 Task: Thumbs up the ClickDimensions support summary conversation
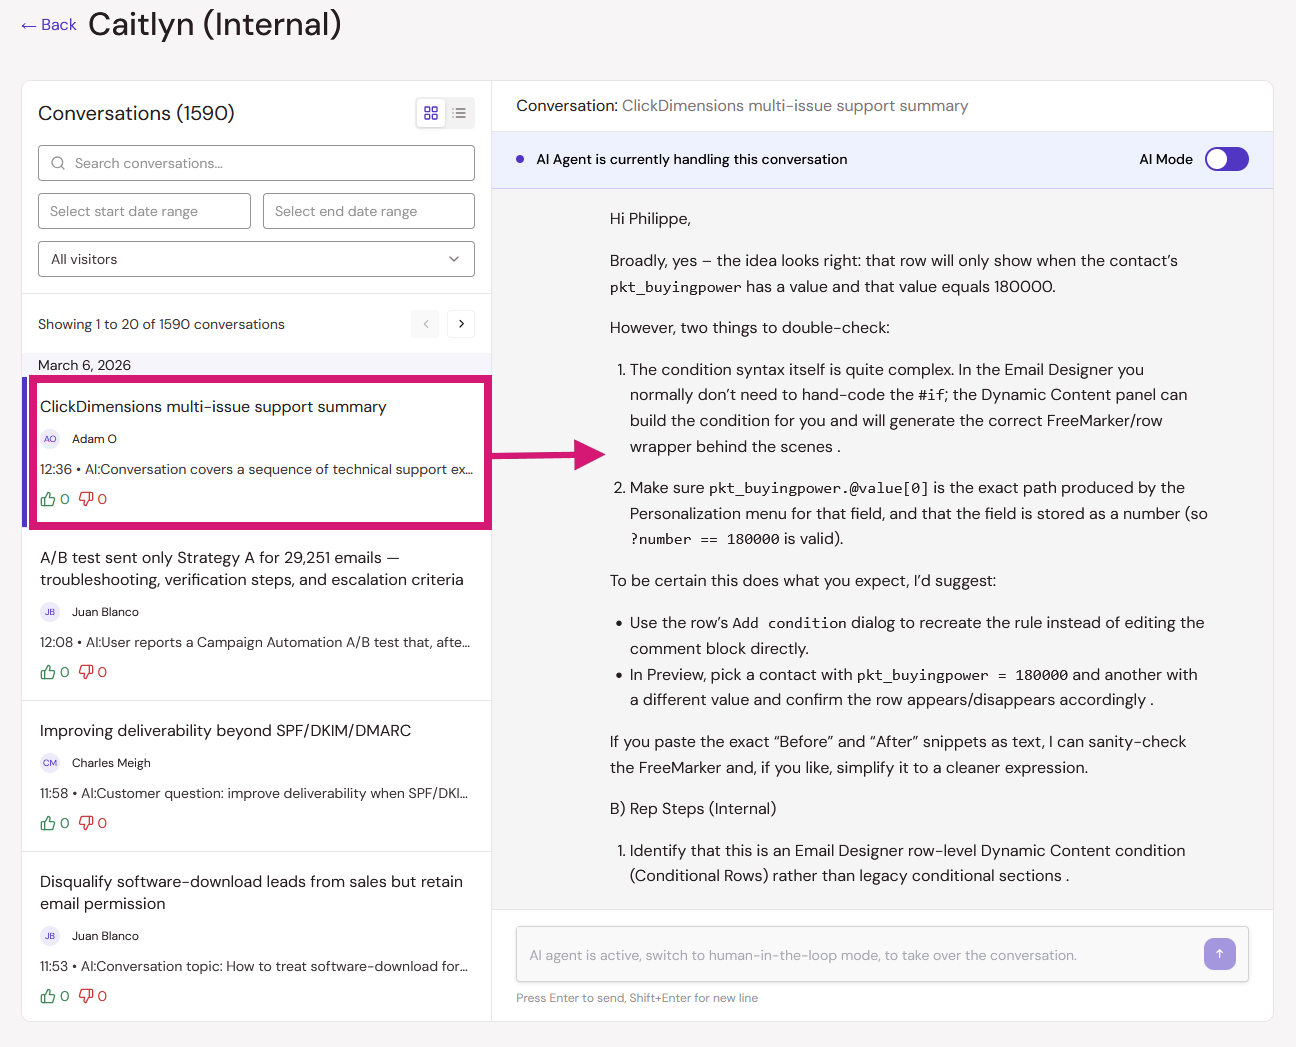[x=48, y=499]
